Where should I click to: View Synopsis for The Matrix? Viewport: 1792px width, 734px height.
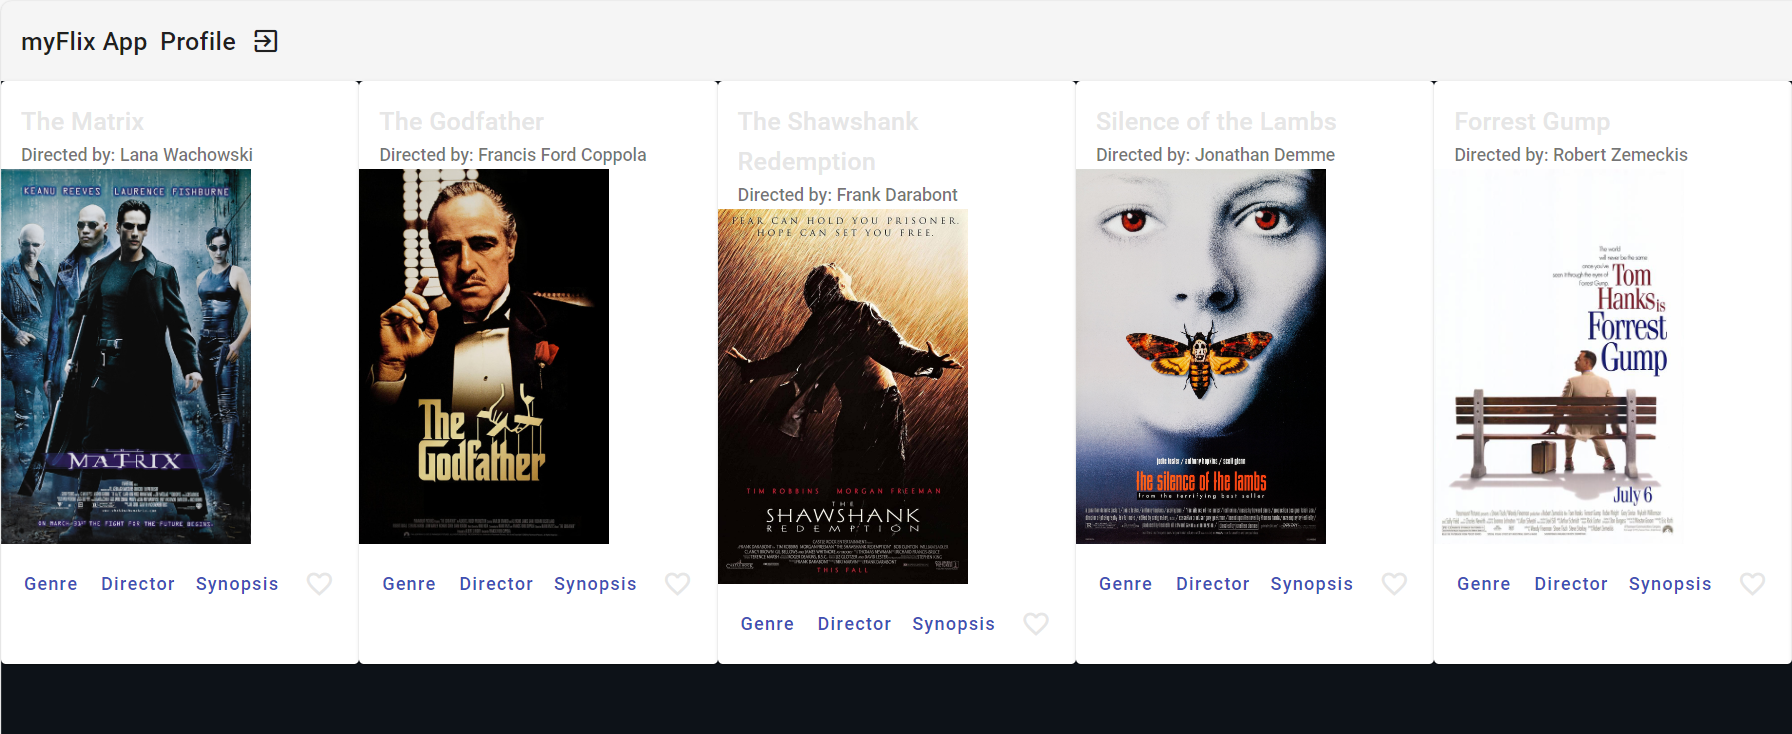(237, 584)
